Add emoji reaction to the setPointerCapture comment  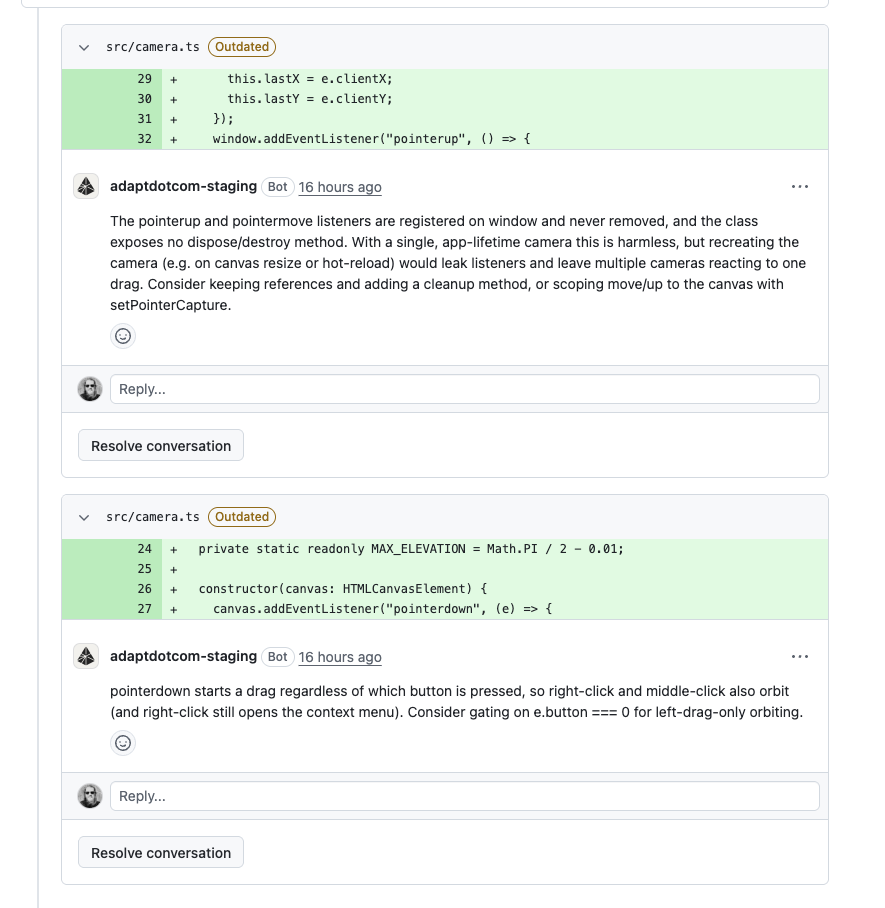(123, 336)
